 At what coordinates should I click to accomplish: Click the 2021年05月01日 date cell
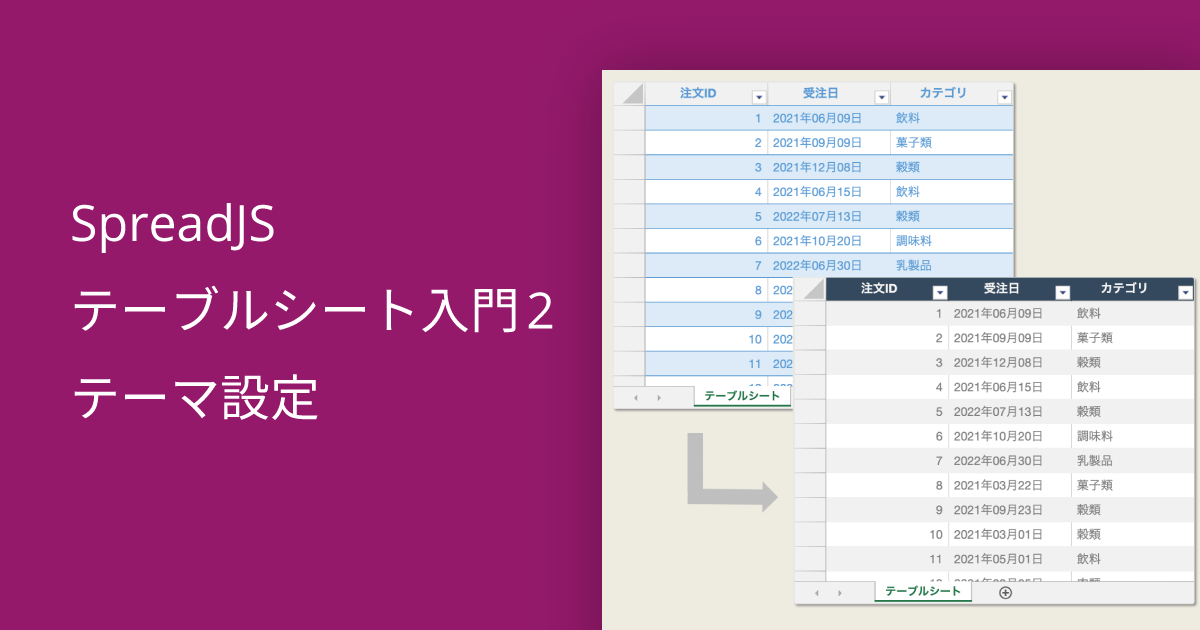tap(998, 559)
